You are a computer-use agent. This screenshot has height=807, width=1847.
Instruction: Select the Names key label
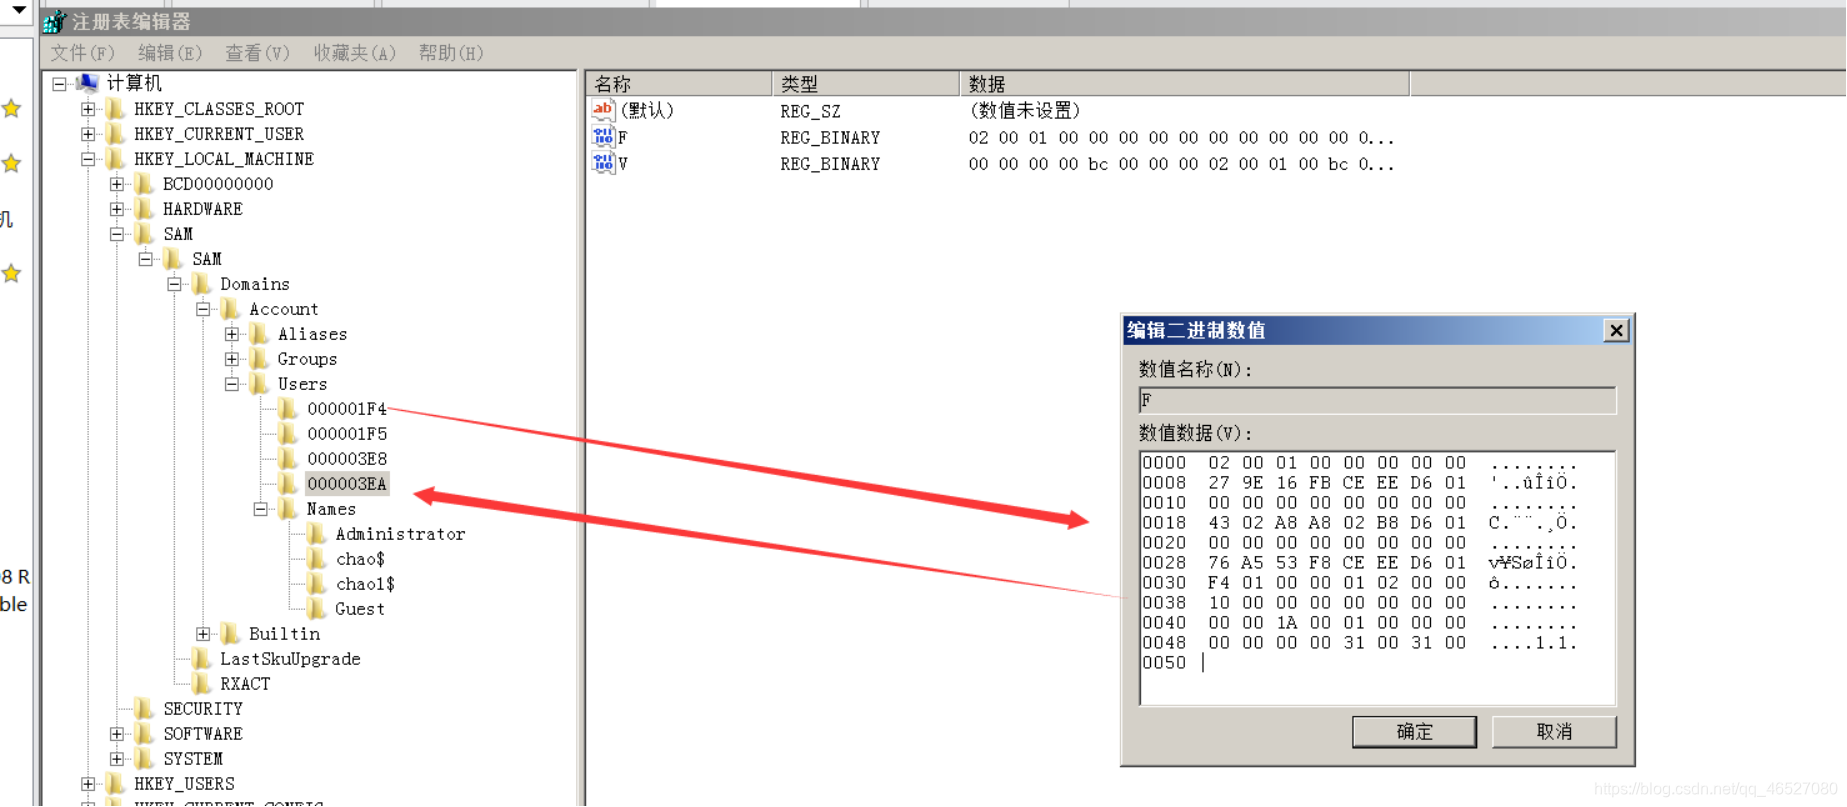(x=331, y=509)
